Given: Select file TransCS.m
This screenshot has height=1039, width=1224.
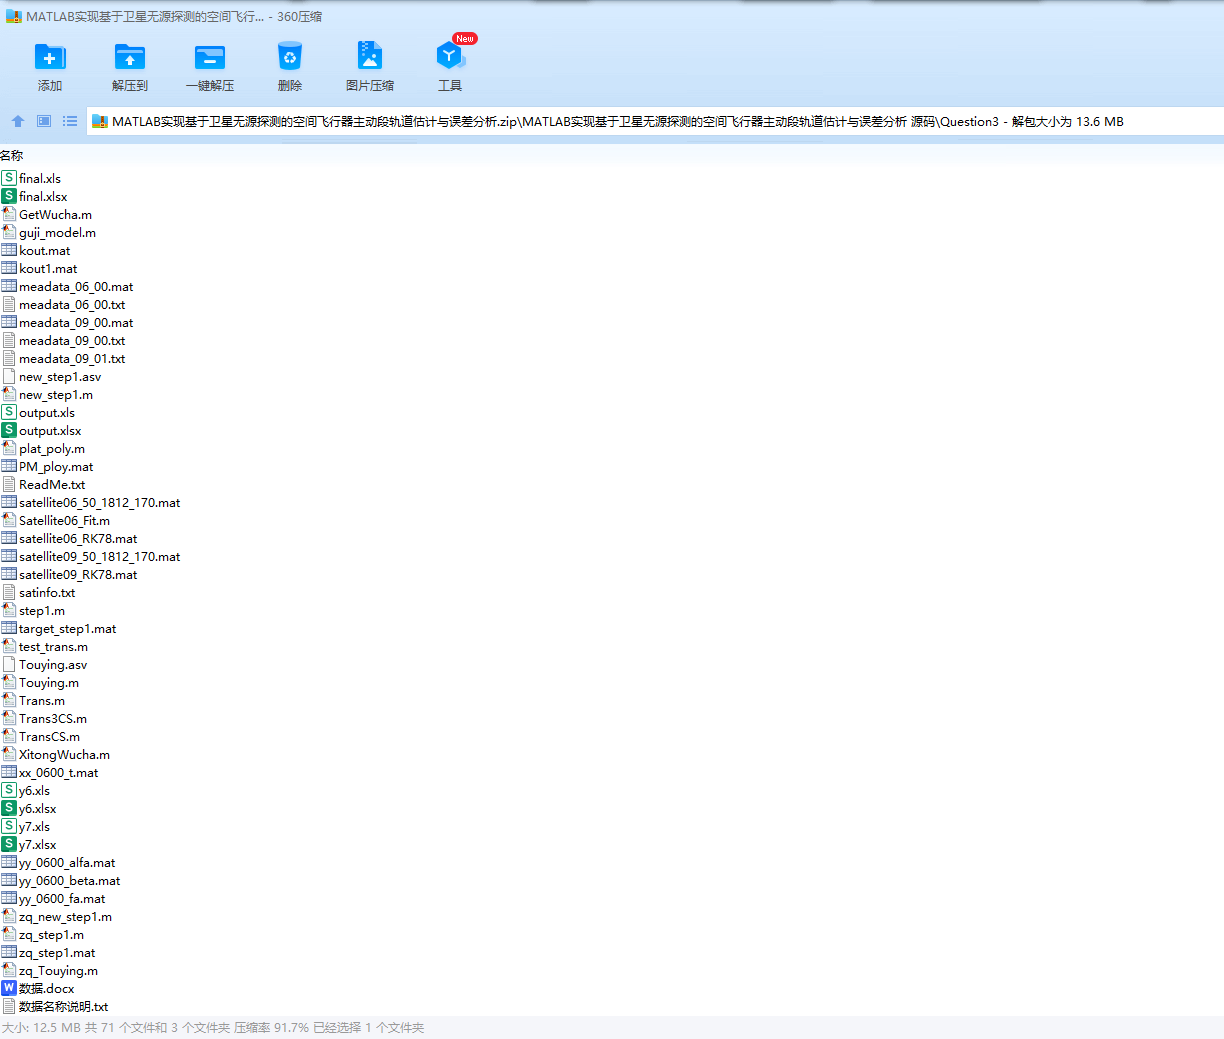Looking at the screenshot, I should 49,737.
